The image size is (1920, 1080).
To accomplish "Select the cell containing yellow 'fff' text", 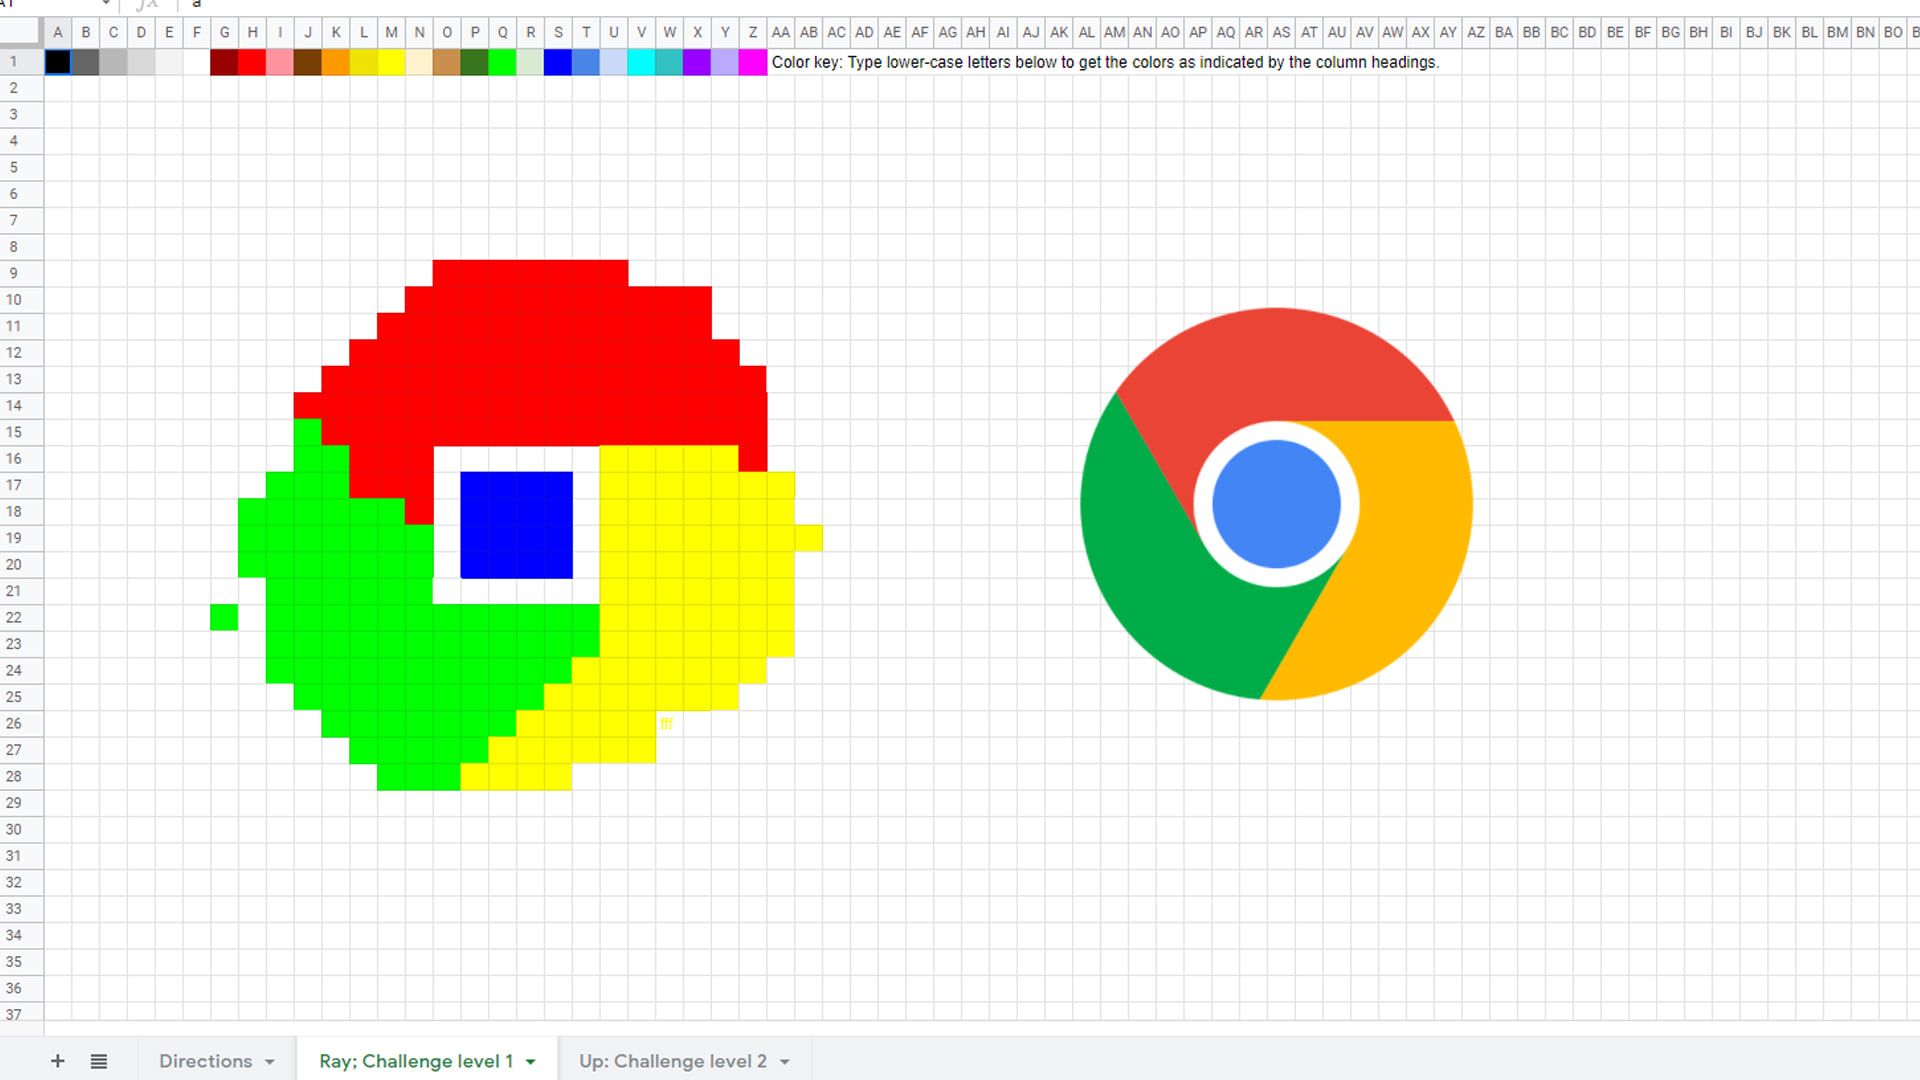I will [669, 723].
